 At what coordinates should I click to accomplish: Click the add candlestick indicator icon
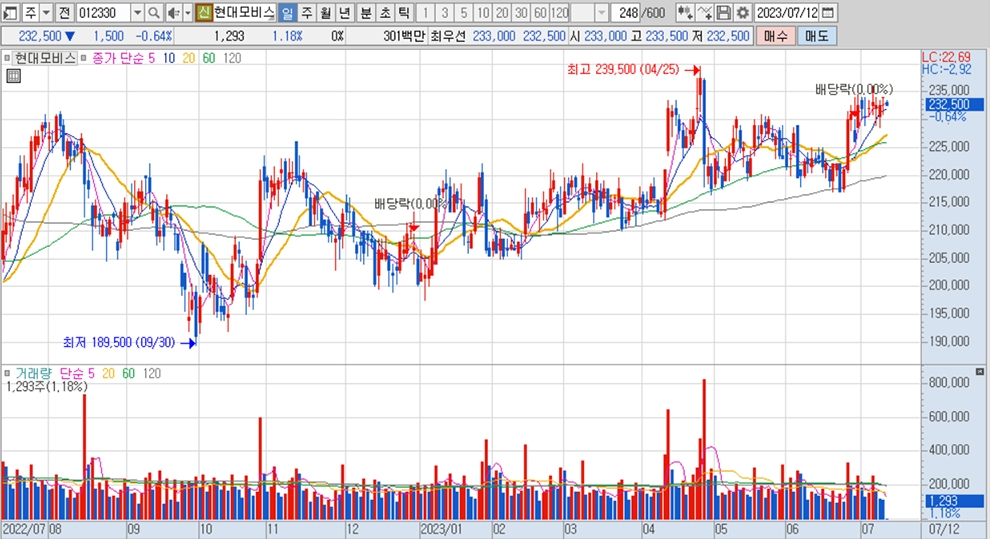coord(684,12)
